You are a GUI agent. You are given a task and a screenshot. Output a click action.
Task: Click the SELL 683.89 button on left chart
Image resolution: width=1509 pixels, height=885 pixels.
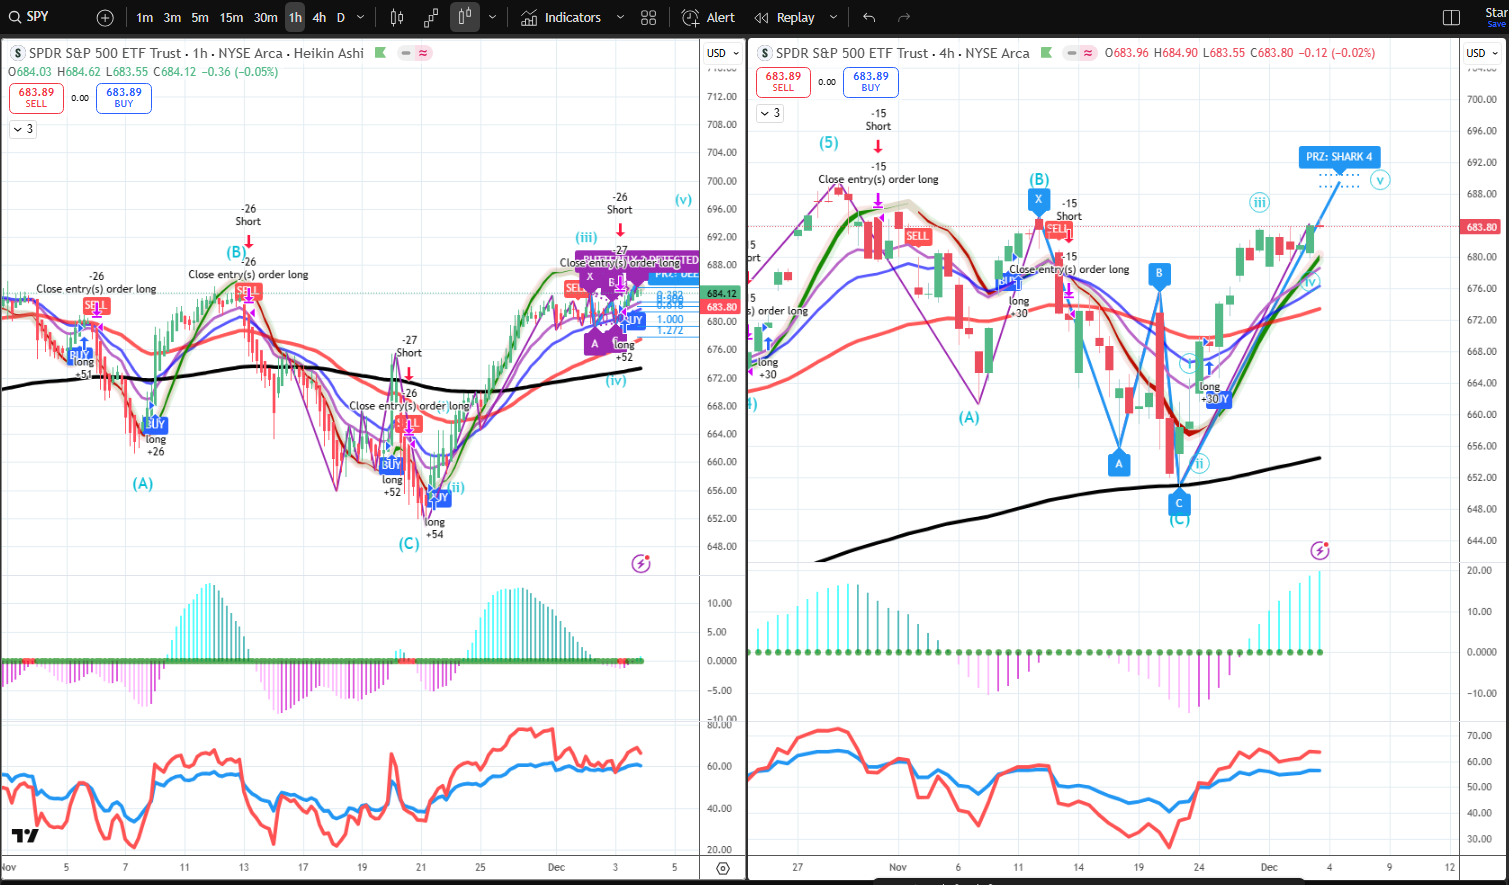[x=36, y=98]
